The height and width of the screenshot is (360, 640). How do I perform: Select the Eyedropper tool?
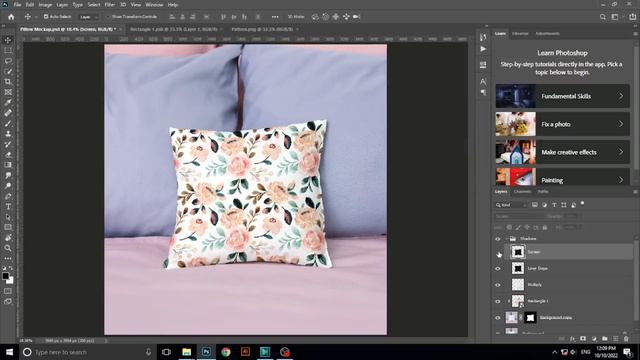tap(8, 102)
